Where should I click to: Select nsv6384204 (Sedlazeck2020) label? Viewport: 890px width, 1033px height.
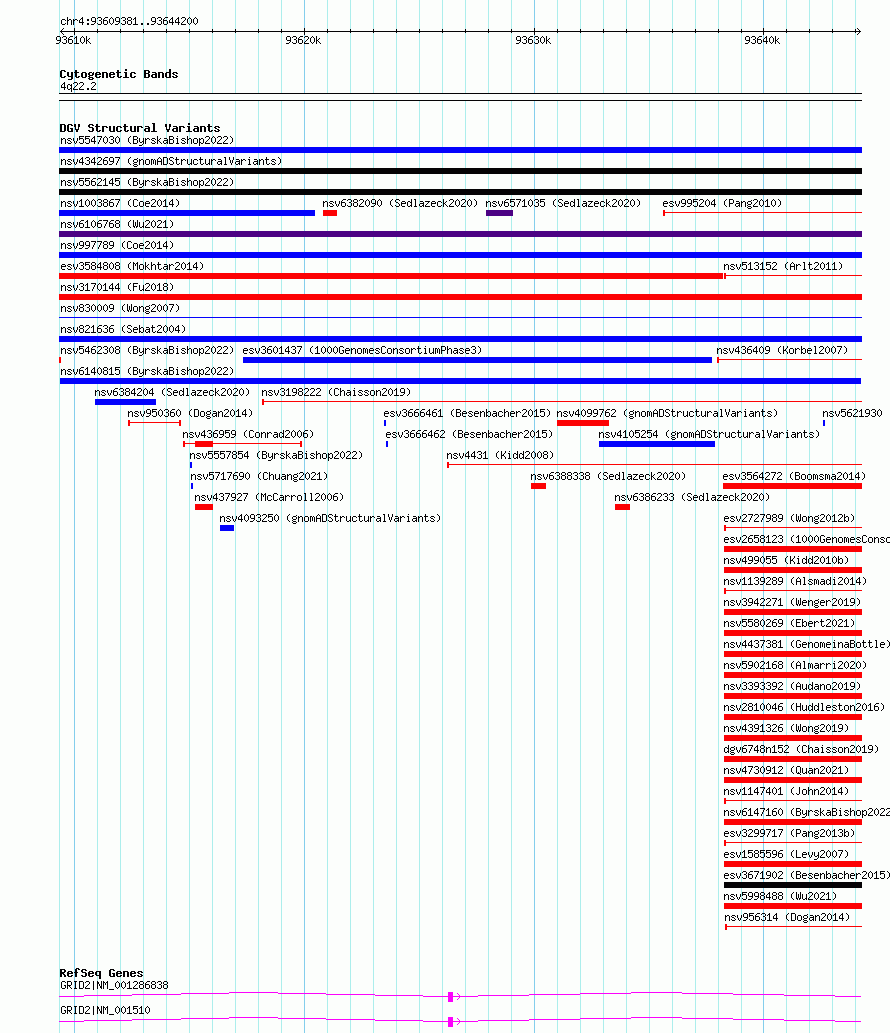(172, 393)
